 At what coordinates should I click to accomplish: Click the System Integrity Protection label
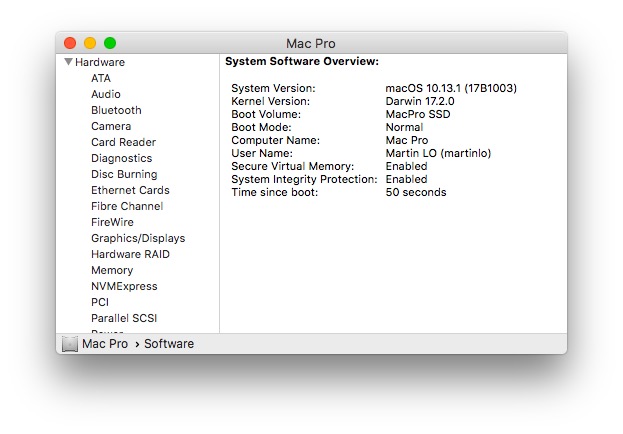304,179
